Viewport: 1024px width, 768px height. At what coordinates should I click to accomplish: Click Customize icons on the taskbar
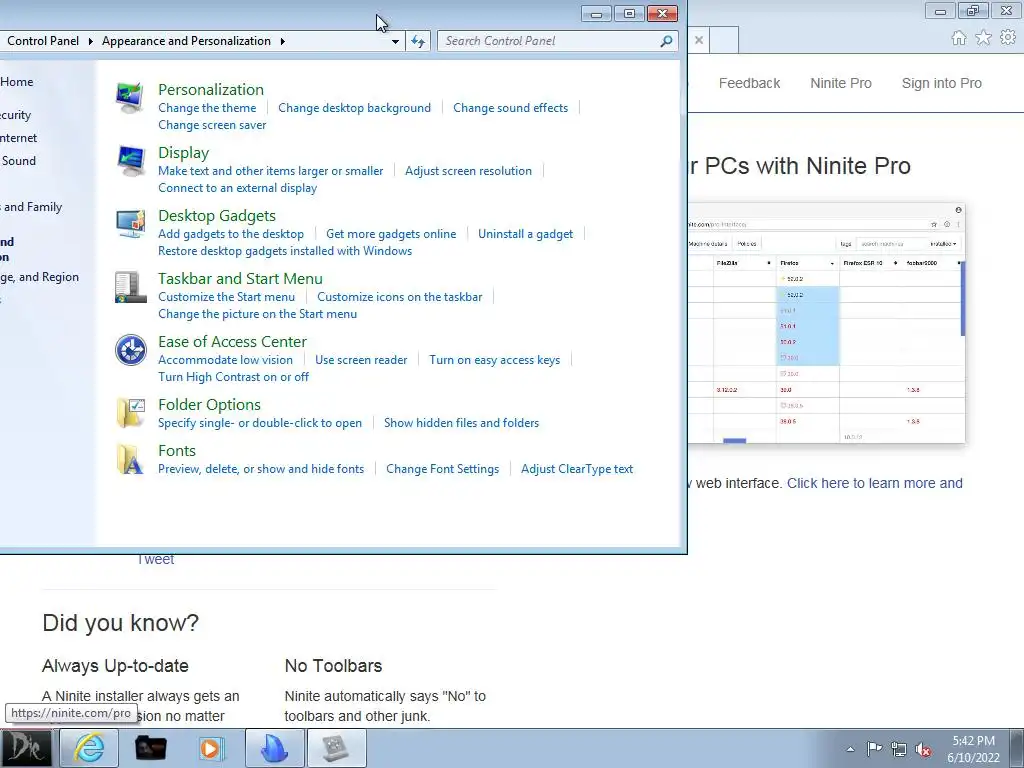(x=400, y=297)
